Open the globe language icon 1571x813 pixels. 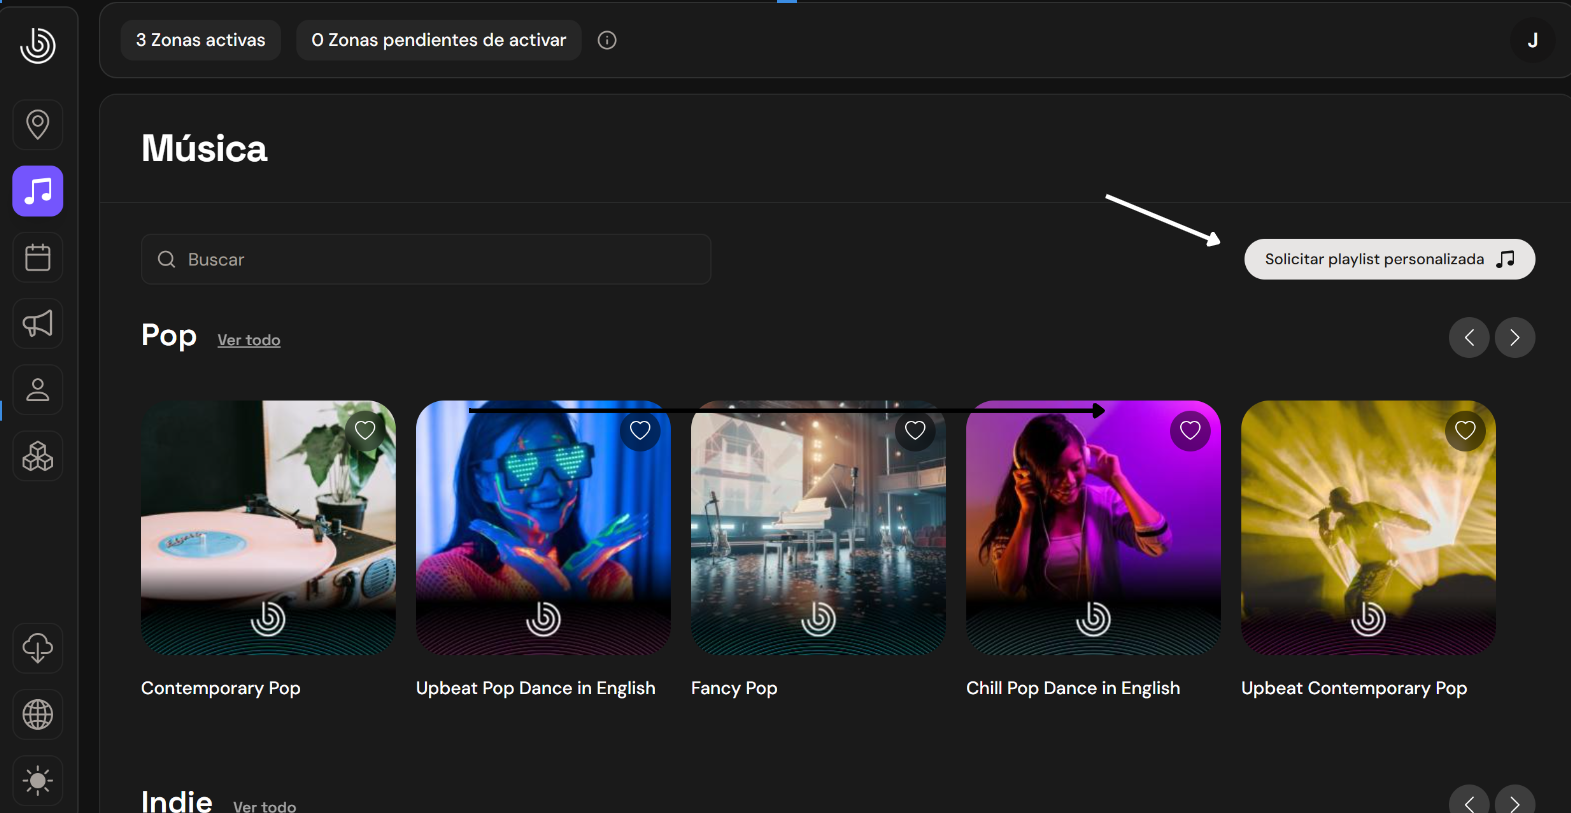[38, 714]
